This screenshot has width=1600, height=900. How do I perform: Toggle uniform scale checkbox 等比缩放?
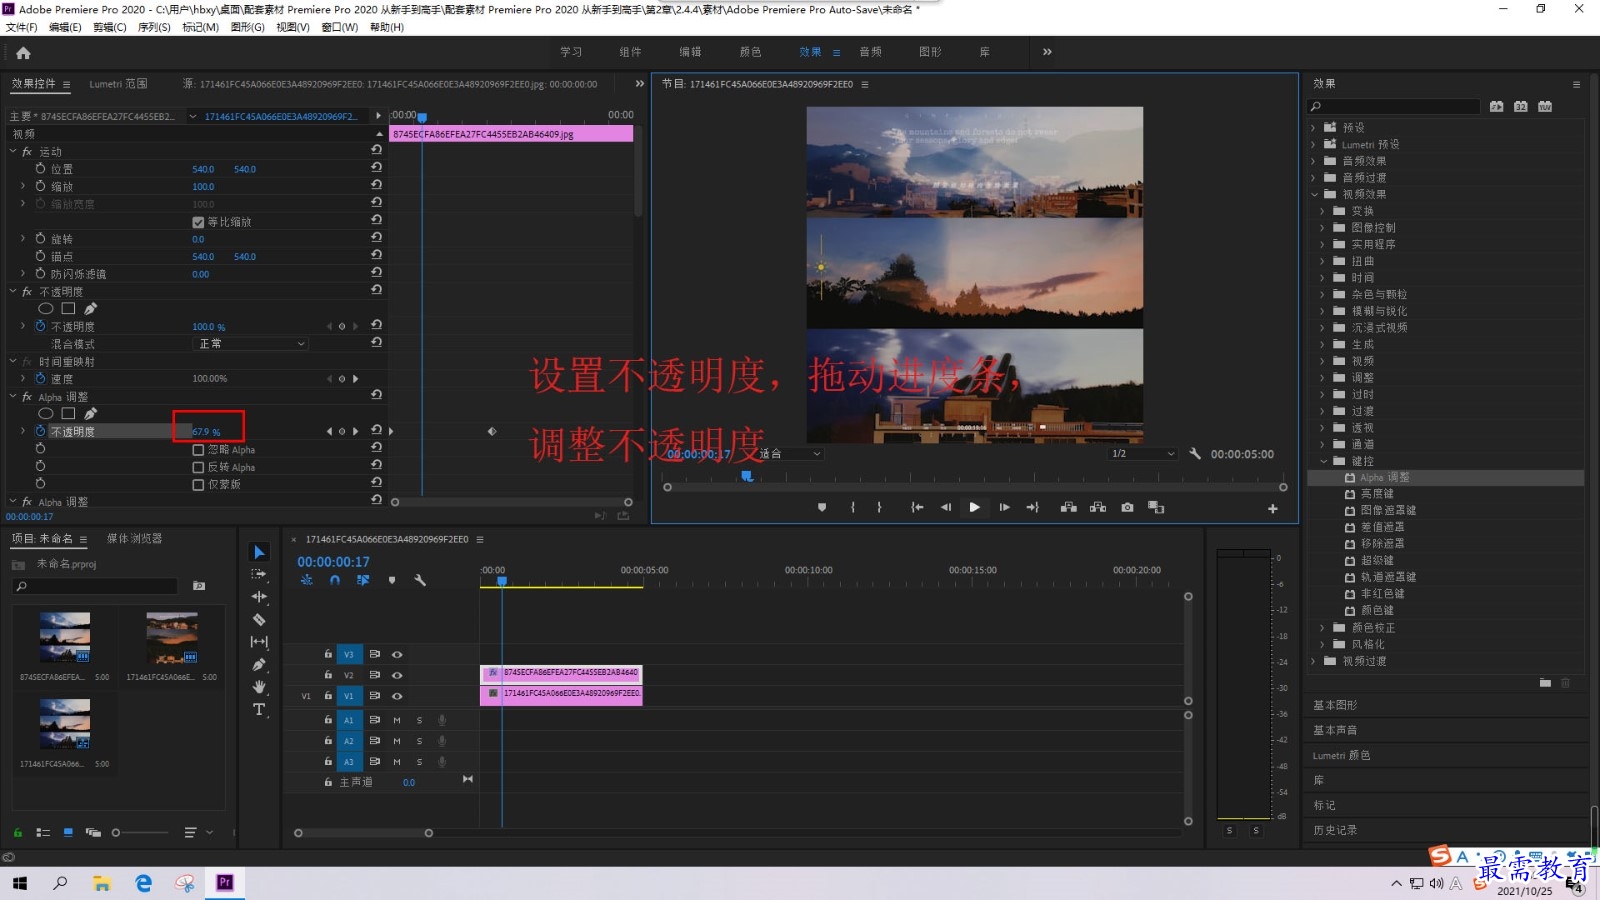point(198,222)
